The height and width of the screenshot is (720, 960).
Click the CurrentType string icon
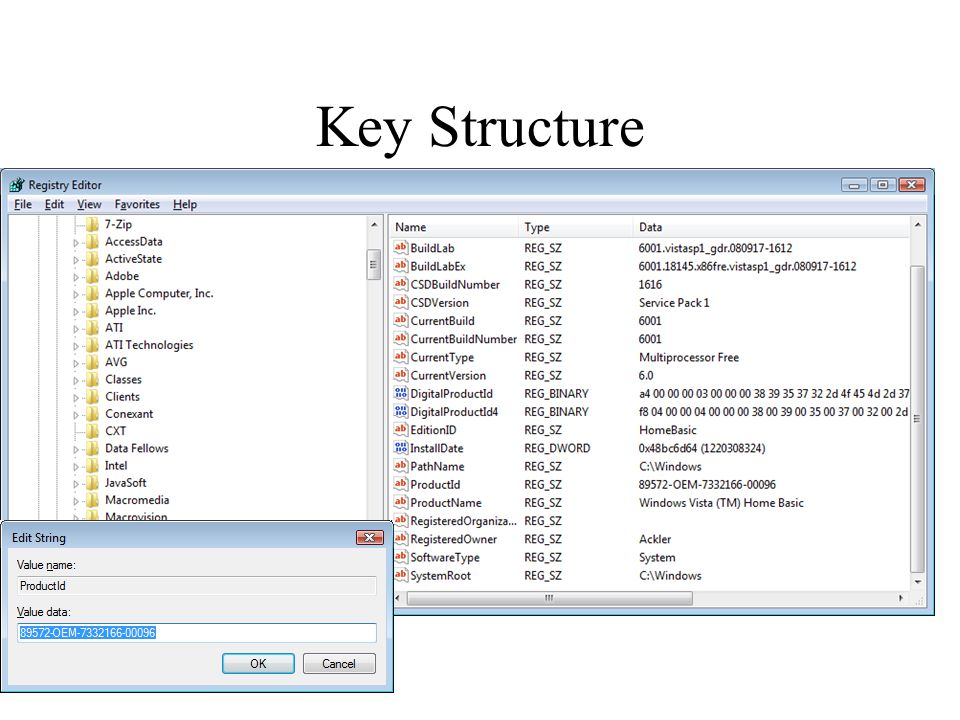[x=400, y=357]
